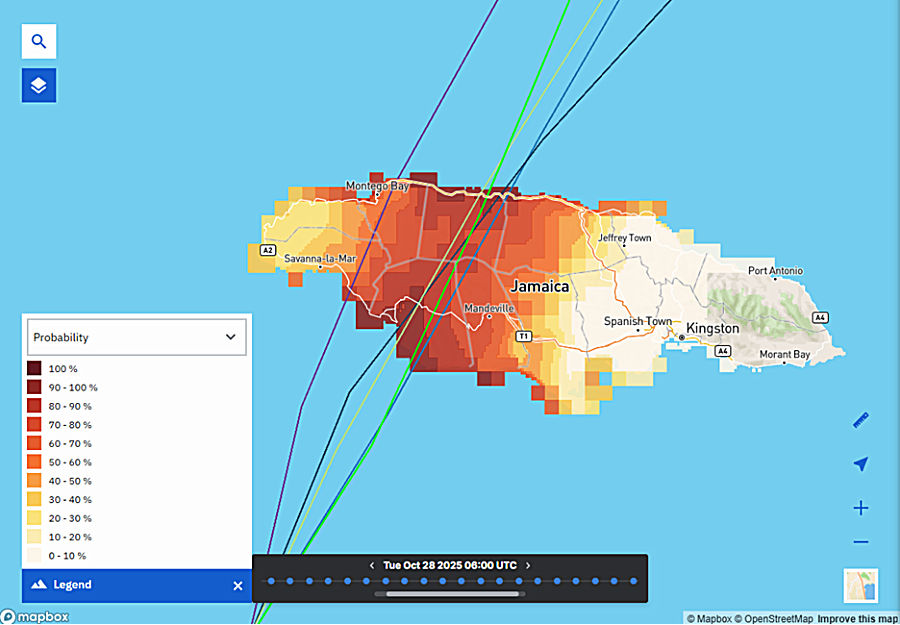Image resolution: width=900 pixels, height=625 pixels.
Task: Select the ruler measurement tool
Action: point(860,419)
